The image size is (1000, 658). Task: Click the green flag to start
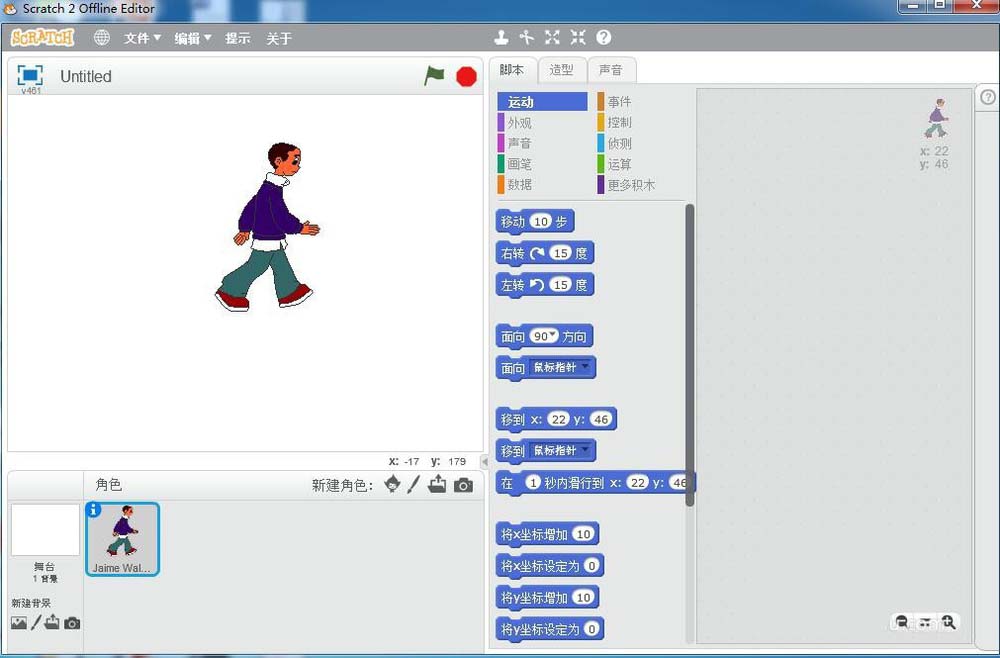tap(434, 76)
